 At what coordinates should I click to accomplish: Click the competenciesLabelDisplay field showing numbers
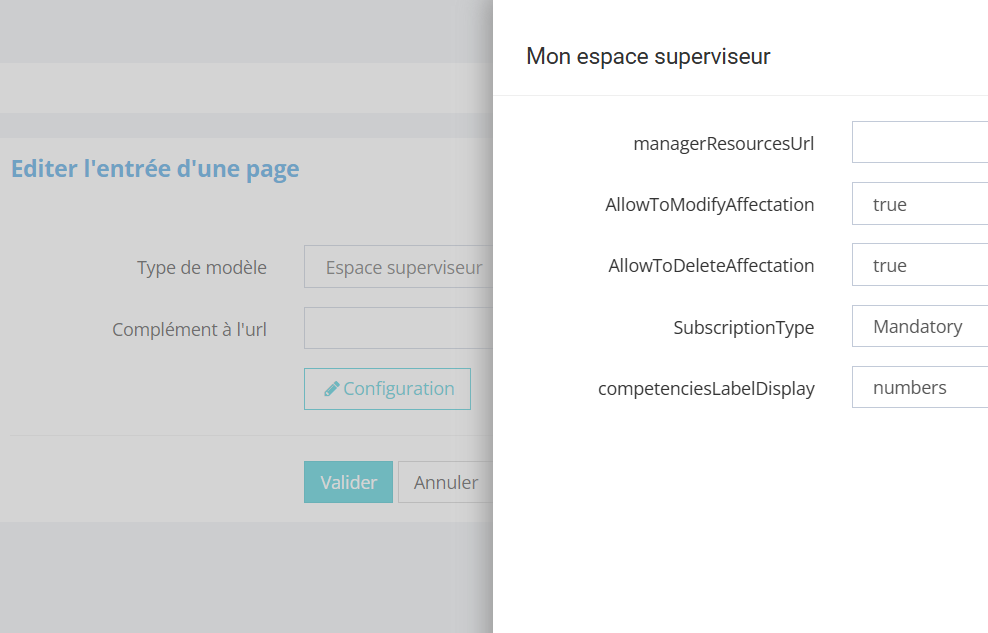tap(920, 387)
